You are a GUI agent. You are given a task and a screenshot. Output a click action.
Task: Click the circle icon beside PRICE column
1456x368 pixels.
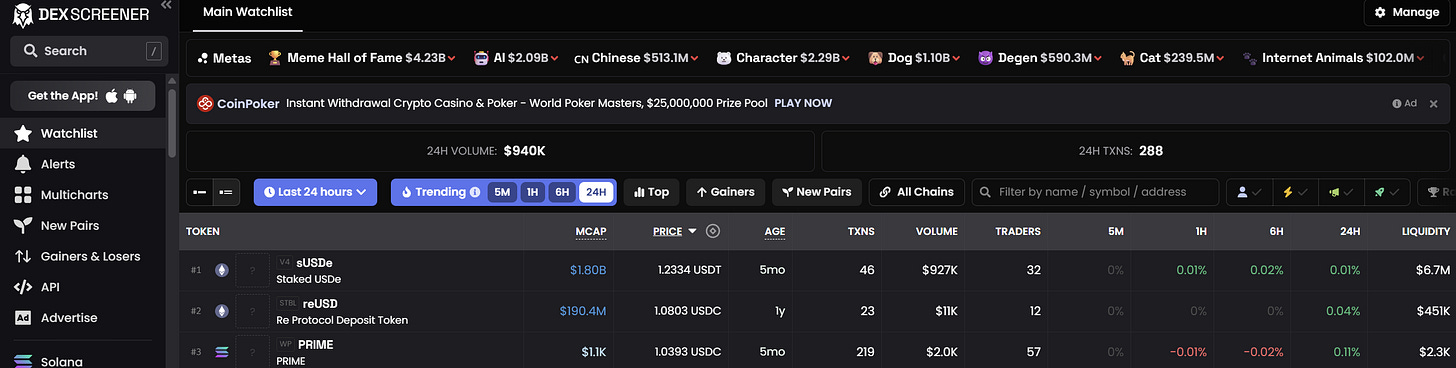click(713, 231)
